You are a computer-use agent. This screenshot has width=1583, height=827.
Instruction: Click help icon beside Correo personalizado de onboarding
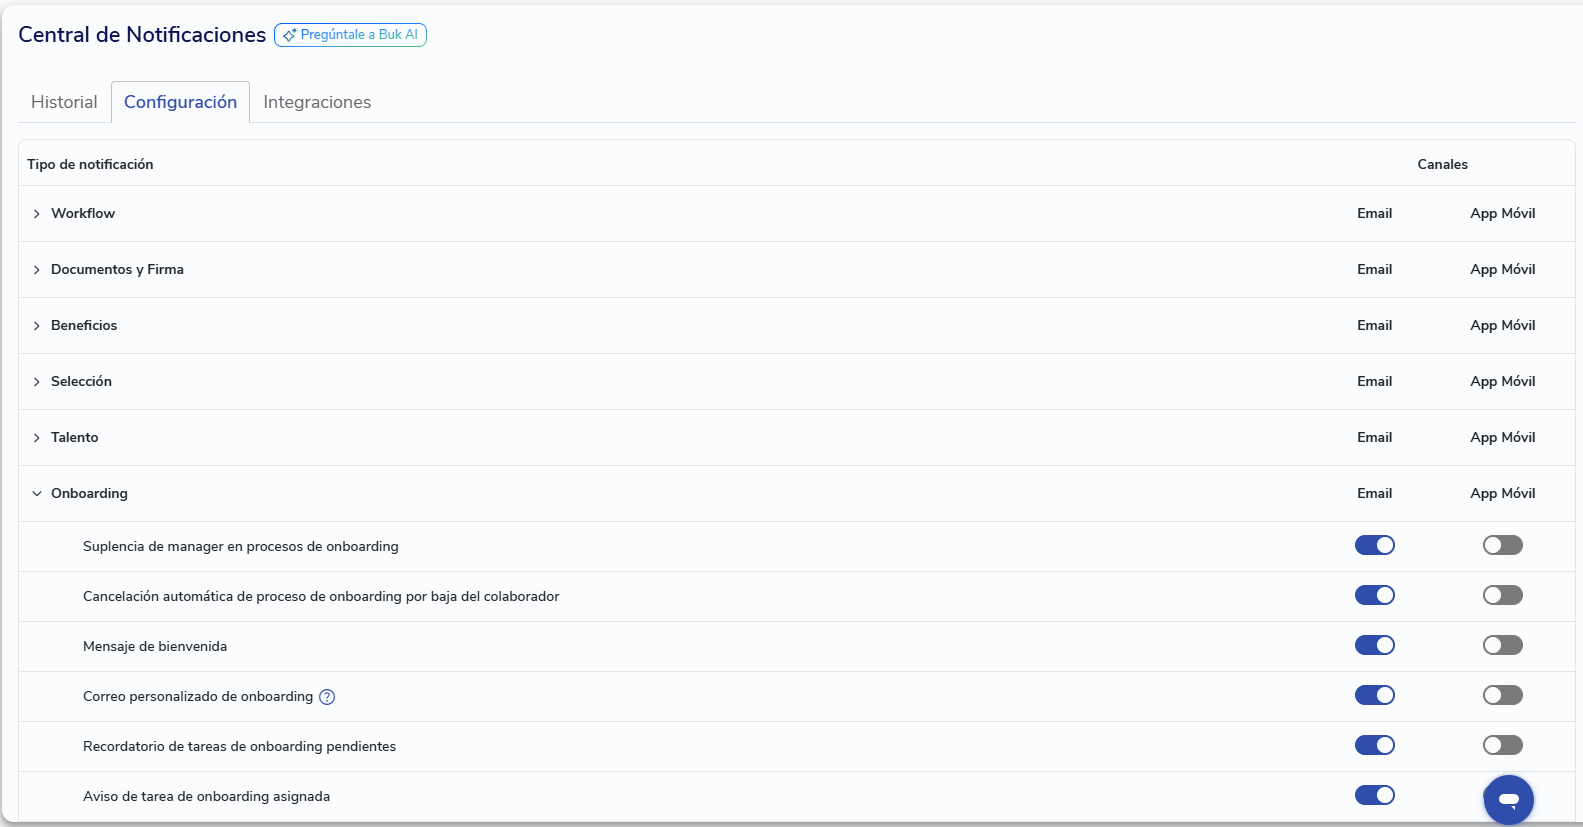coord(327,697)
